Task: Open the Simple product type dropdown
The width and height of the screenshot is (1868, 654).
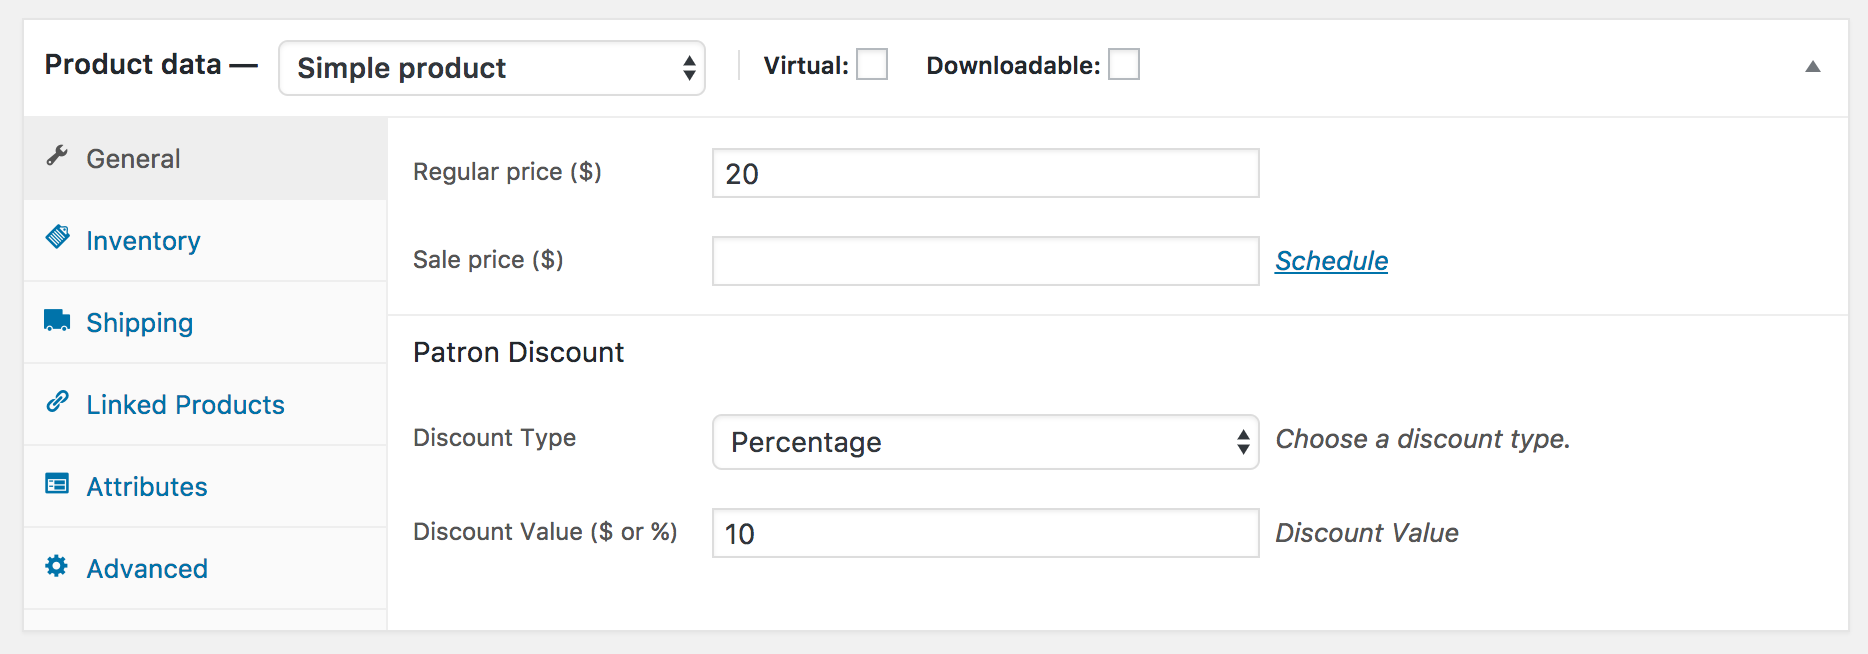Action: pyautogui.click(x=491, y=68)
